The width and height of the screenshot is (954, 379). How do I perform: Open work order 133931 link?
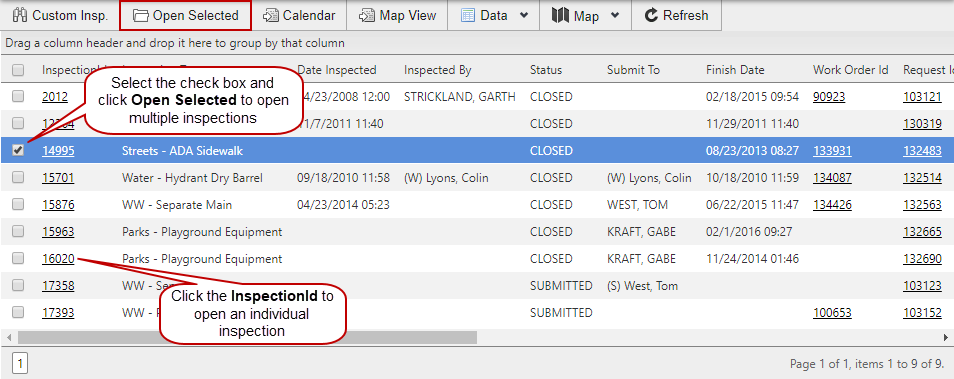point(832,150)
